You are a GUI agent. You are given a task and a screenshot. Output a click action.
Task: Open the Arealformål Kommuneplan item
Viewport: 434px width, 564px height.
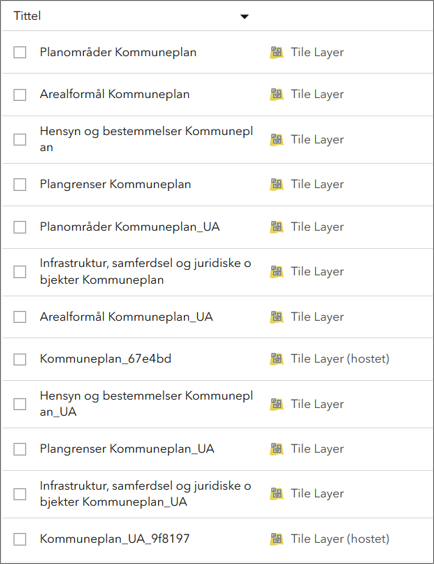pyautogui.click(x=115, y=94)
